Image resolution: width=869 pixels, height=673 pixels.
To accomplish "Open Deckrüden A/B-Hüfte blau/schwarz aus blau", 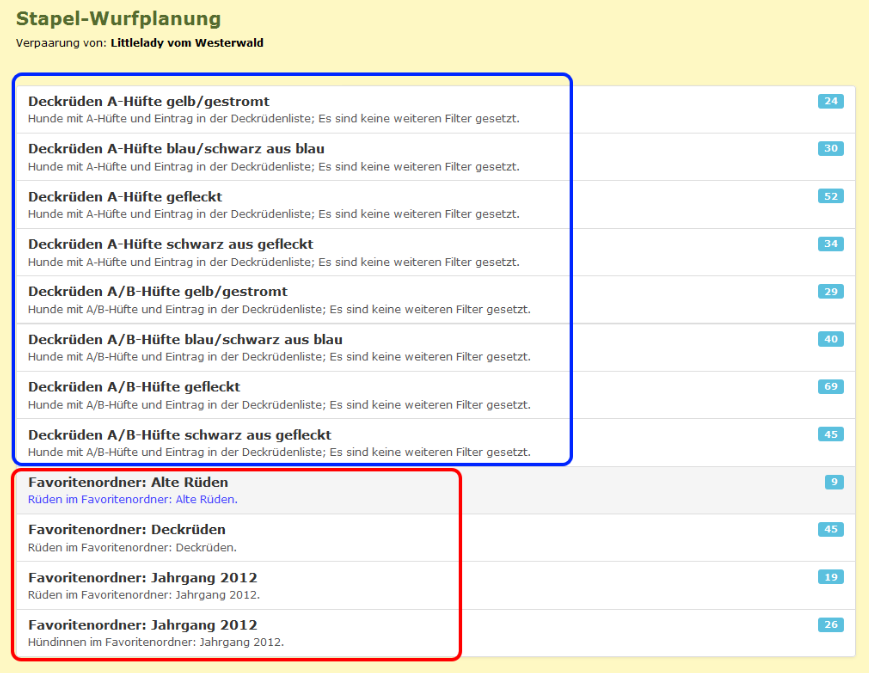I will (185, 339).
